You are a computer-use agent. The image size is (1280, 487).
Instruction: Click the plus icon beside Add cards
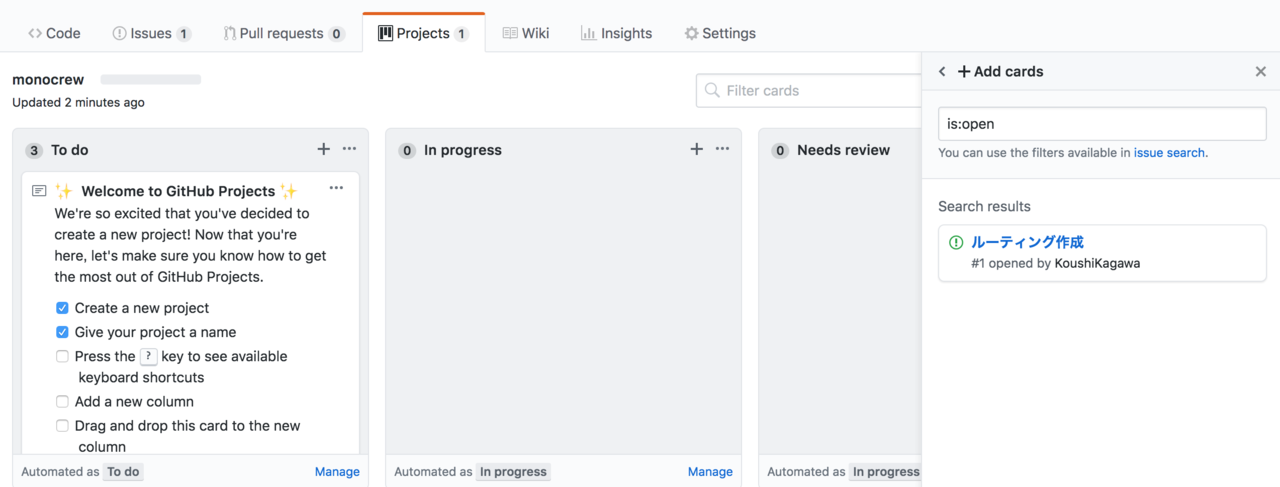964,72
